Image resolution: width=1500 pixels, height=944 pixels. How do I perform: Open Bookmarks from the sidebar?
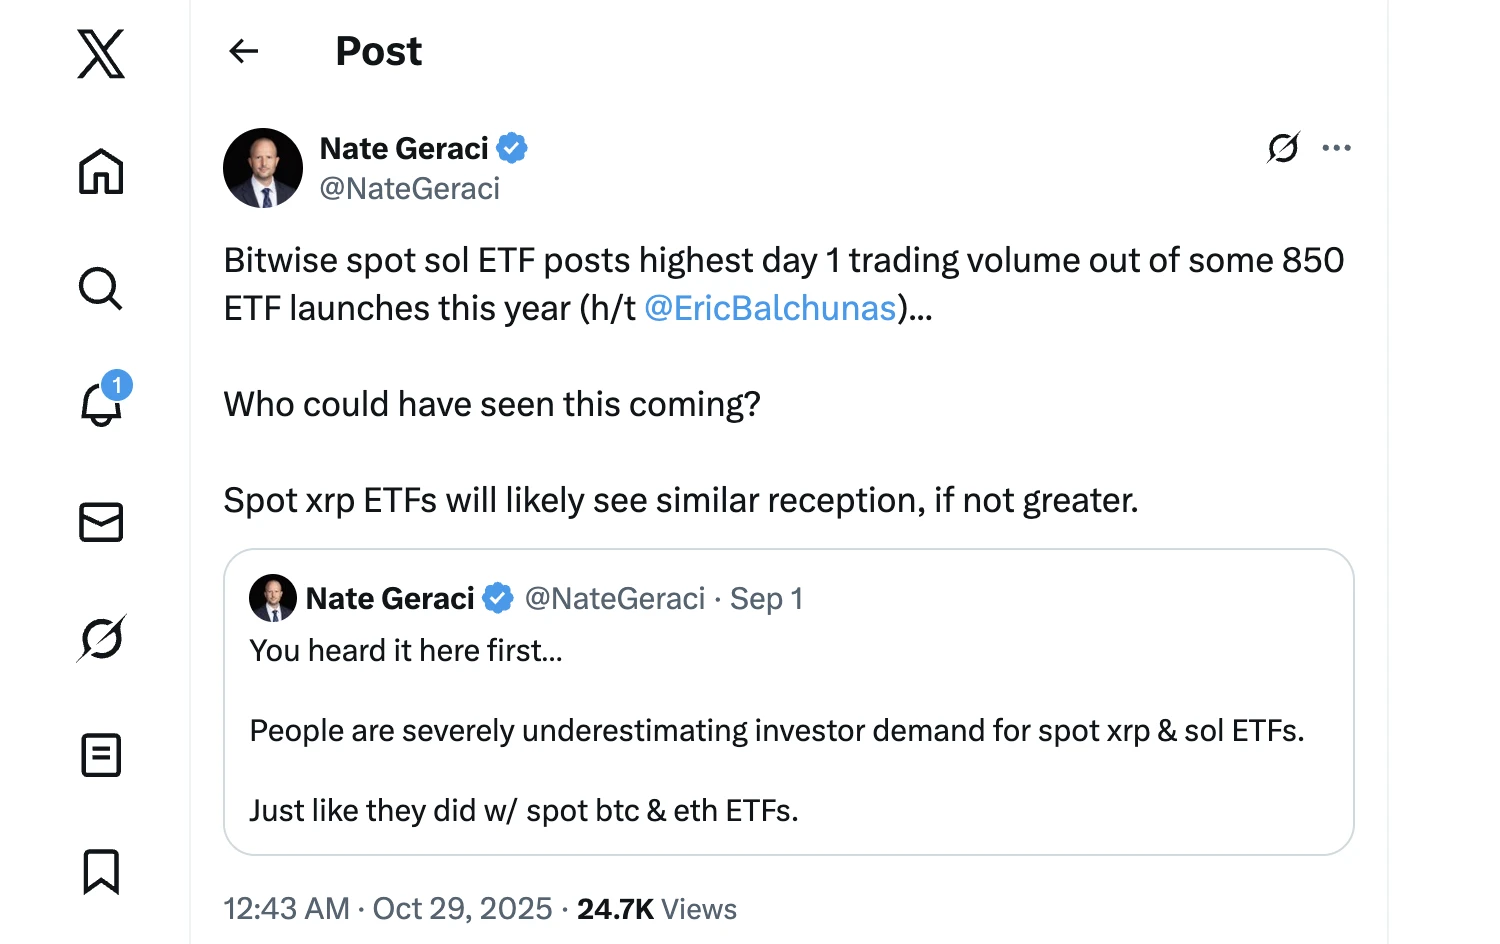click(x=100, y=872)
